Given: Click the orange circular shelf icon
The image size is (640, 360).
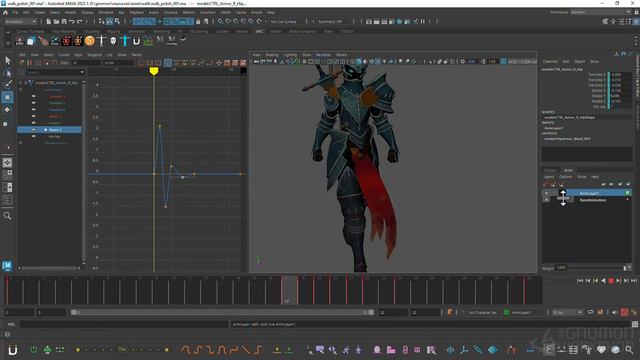Looking at the screenshot, I should click(x=89, y=40).
